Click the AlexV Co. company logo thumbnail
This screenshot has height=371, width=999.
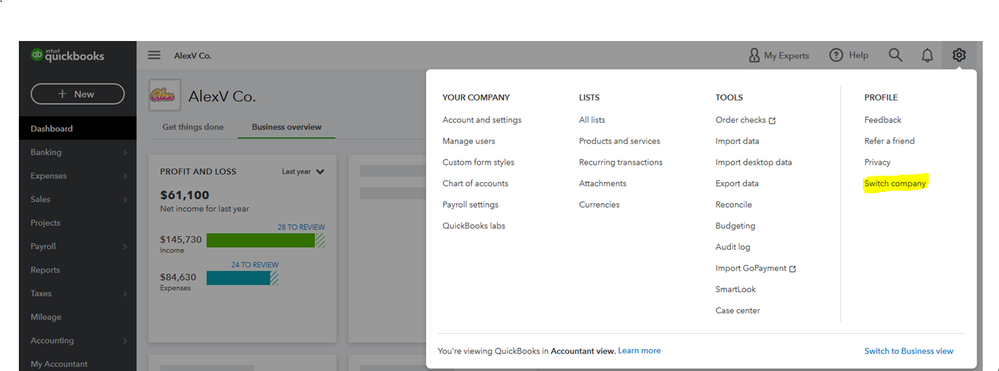[x=164, y=96]
